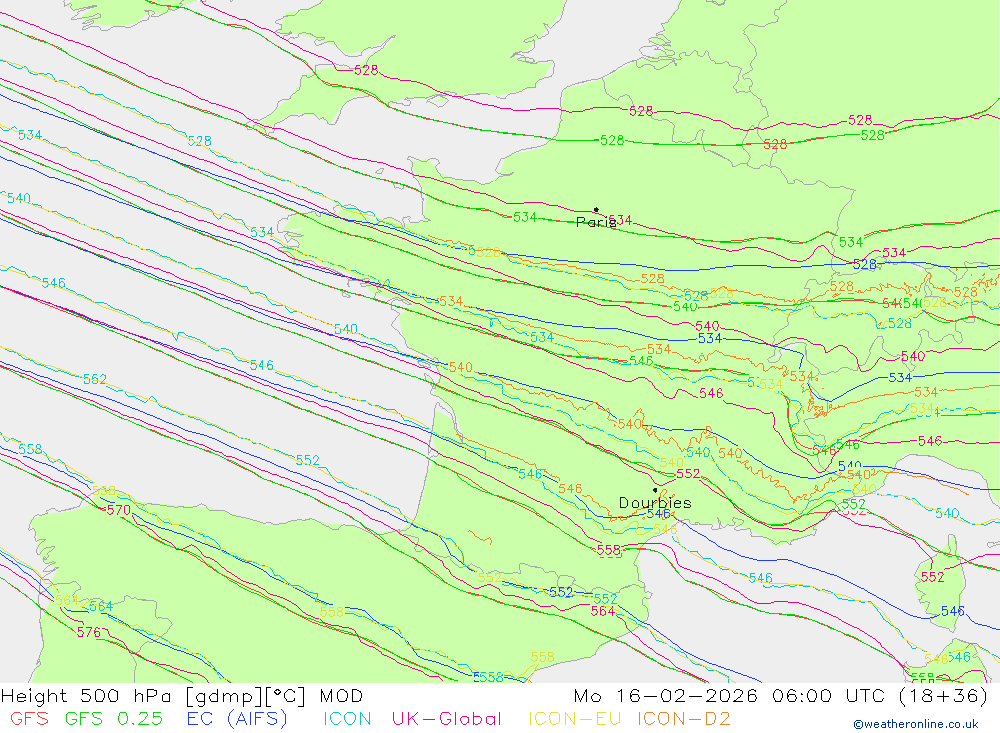The height and width of the screenshot is (733, 1000).
Task: Select the UK-Global legend entry
Action: point(446,719)
